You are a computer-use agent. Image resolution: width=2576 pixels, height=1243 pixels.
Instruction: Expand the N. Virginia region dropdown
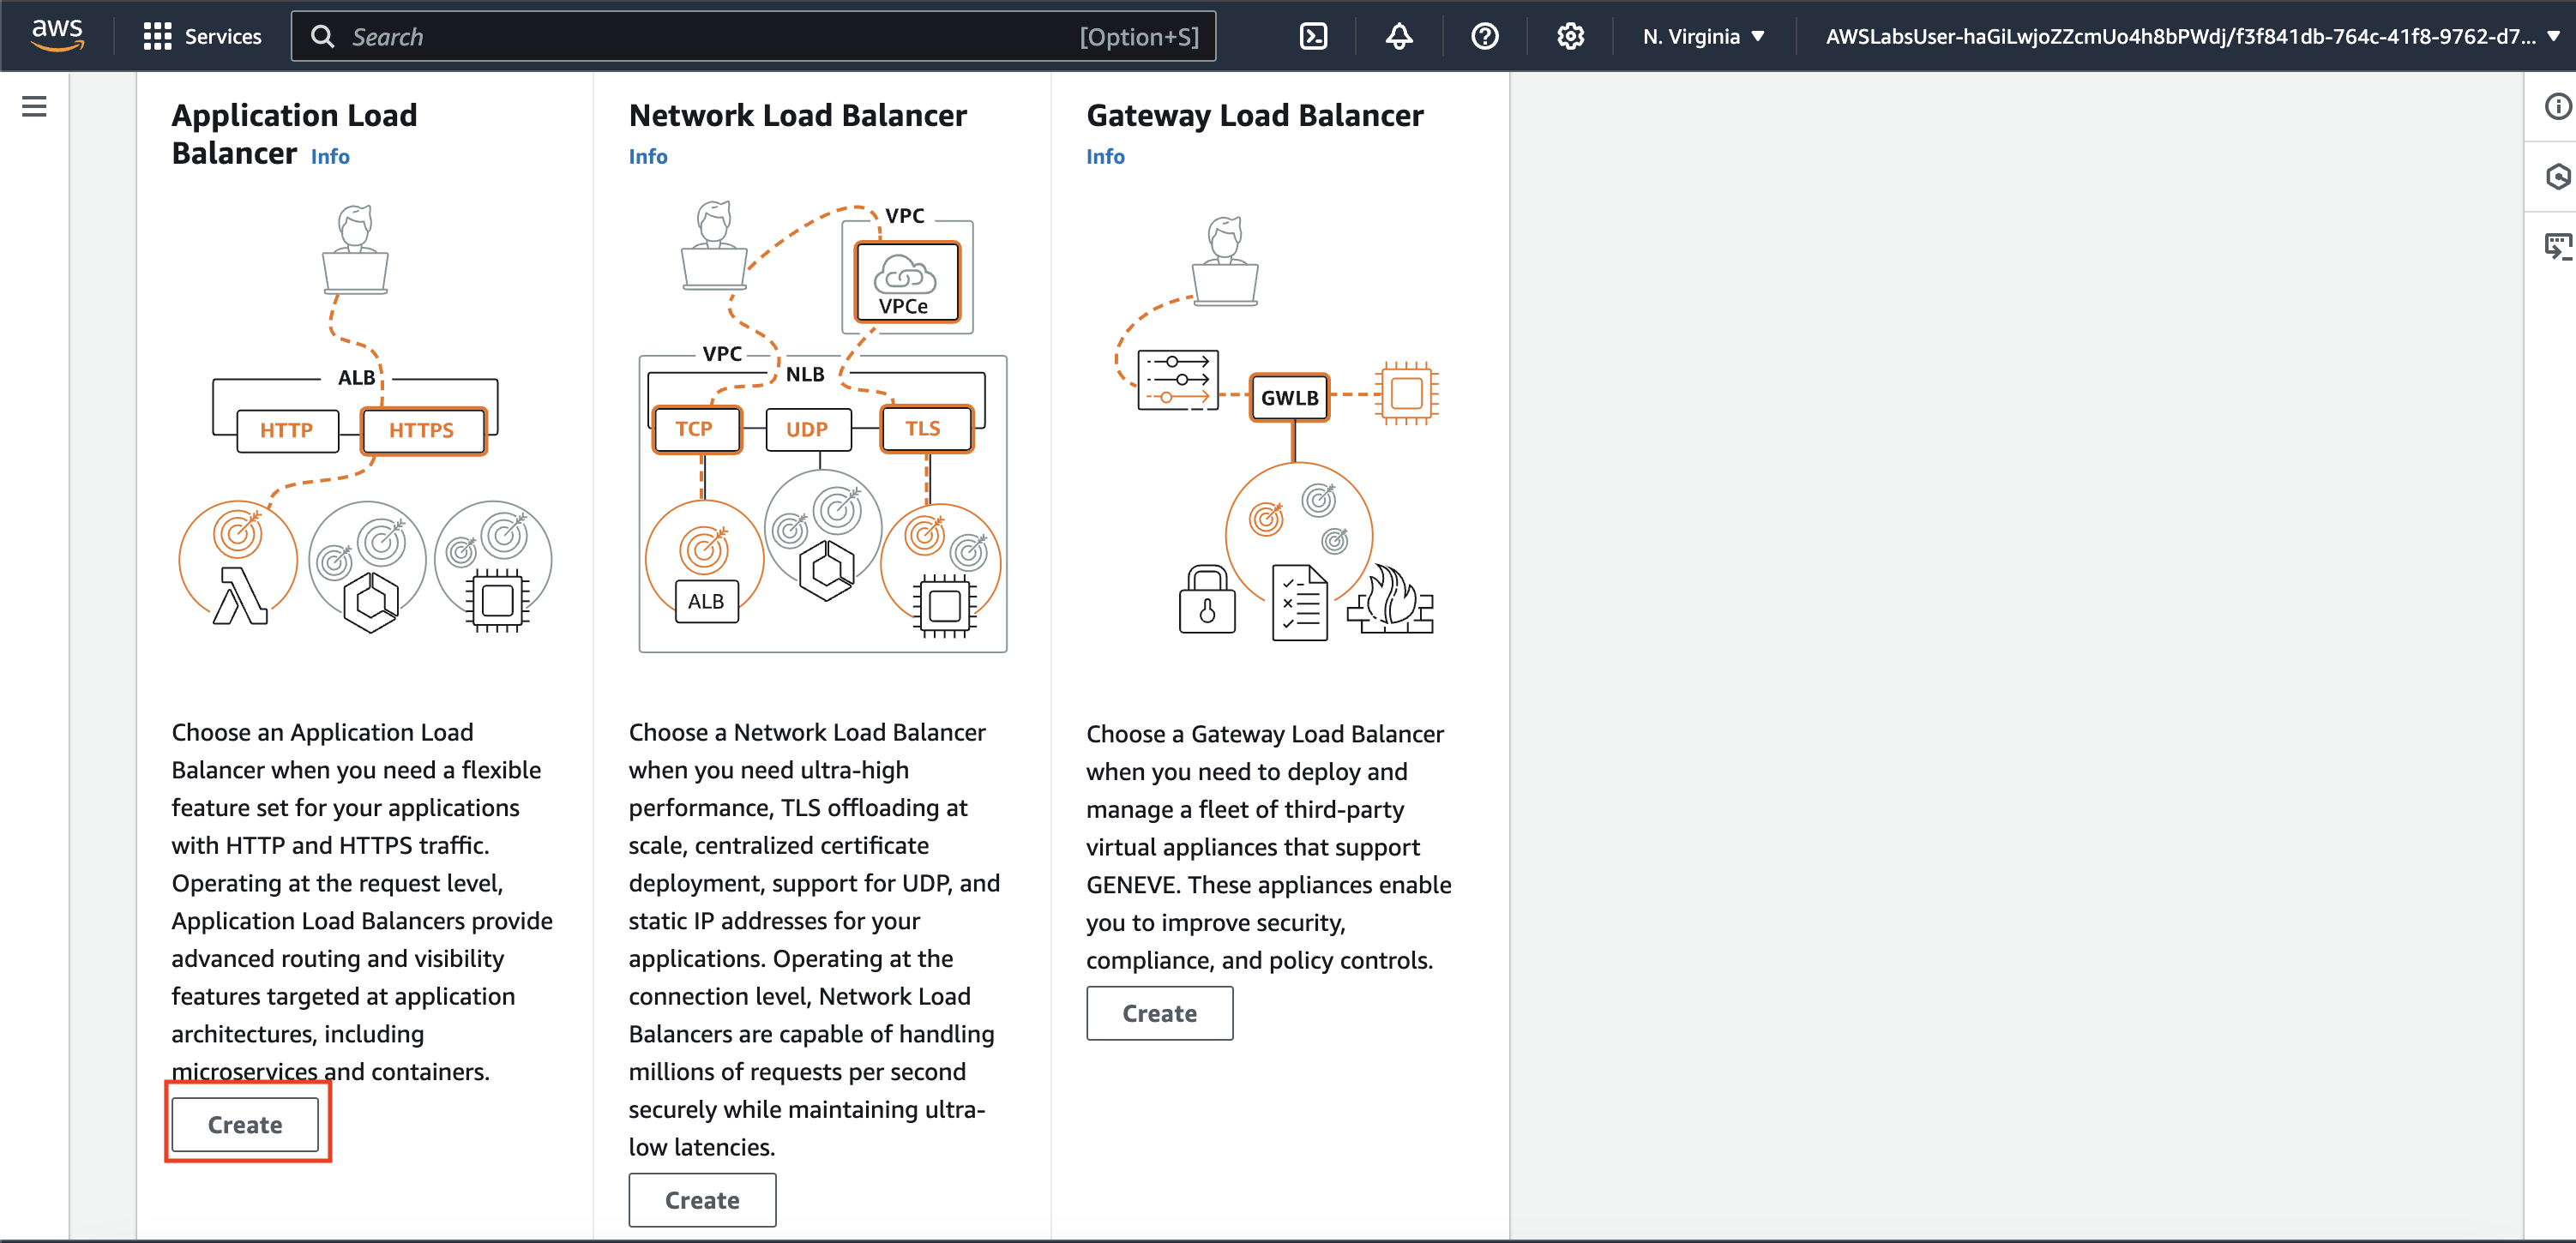click(1703, 37)
